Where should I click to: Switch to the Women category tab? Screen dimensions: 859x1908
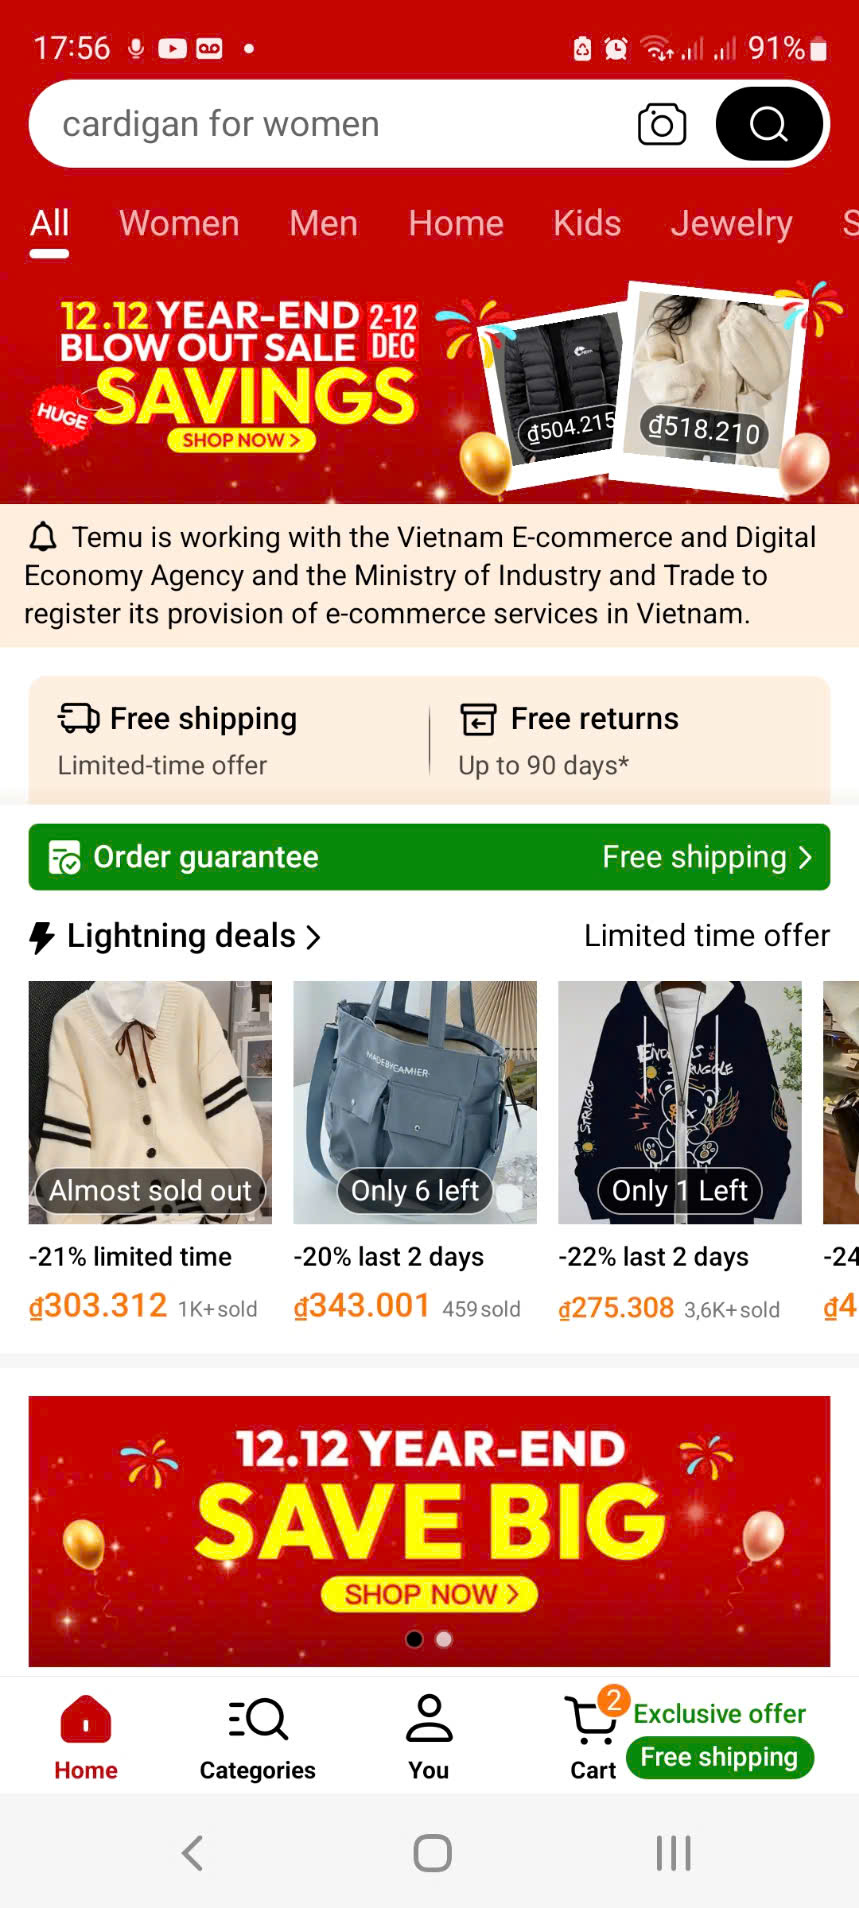pos(180,223)
